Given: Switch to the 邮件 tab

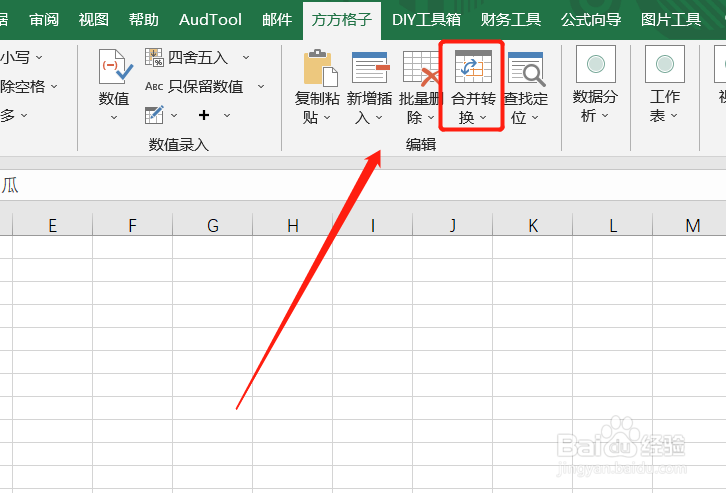Looking at the screenshot, I should tap(277, 19).
